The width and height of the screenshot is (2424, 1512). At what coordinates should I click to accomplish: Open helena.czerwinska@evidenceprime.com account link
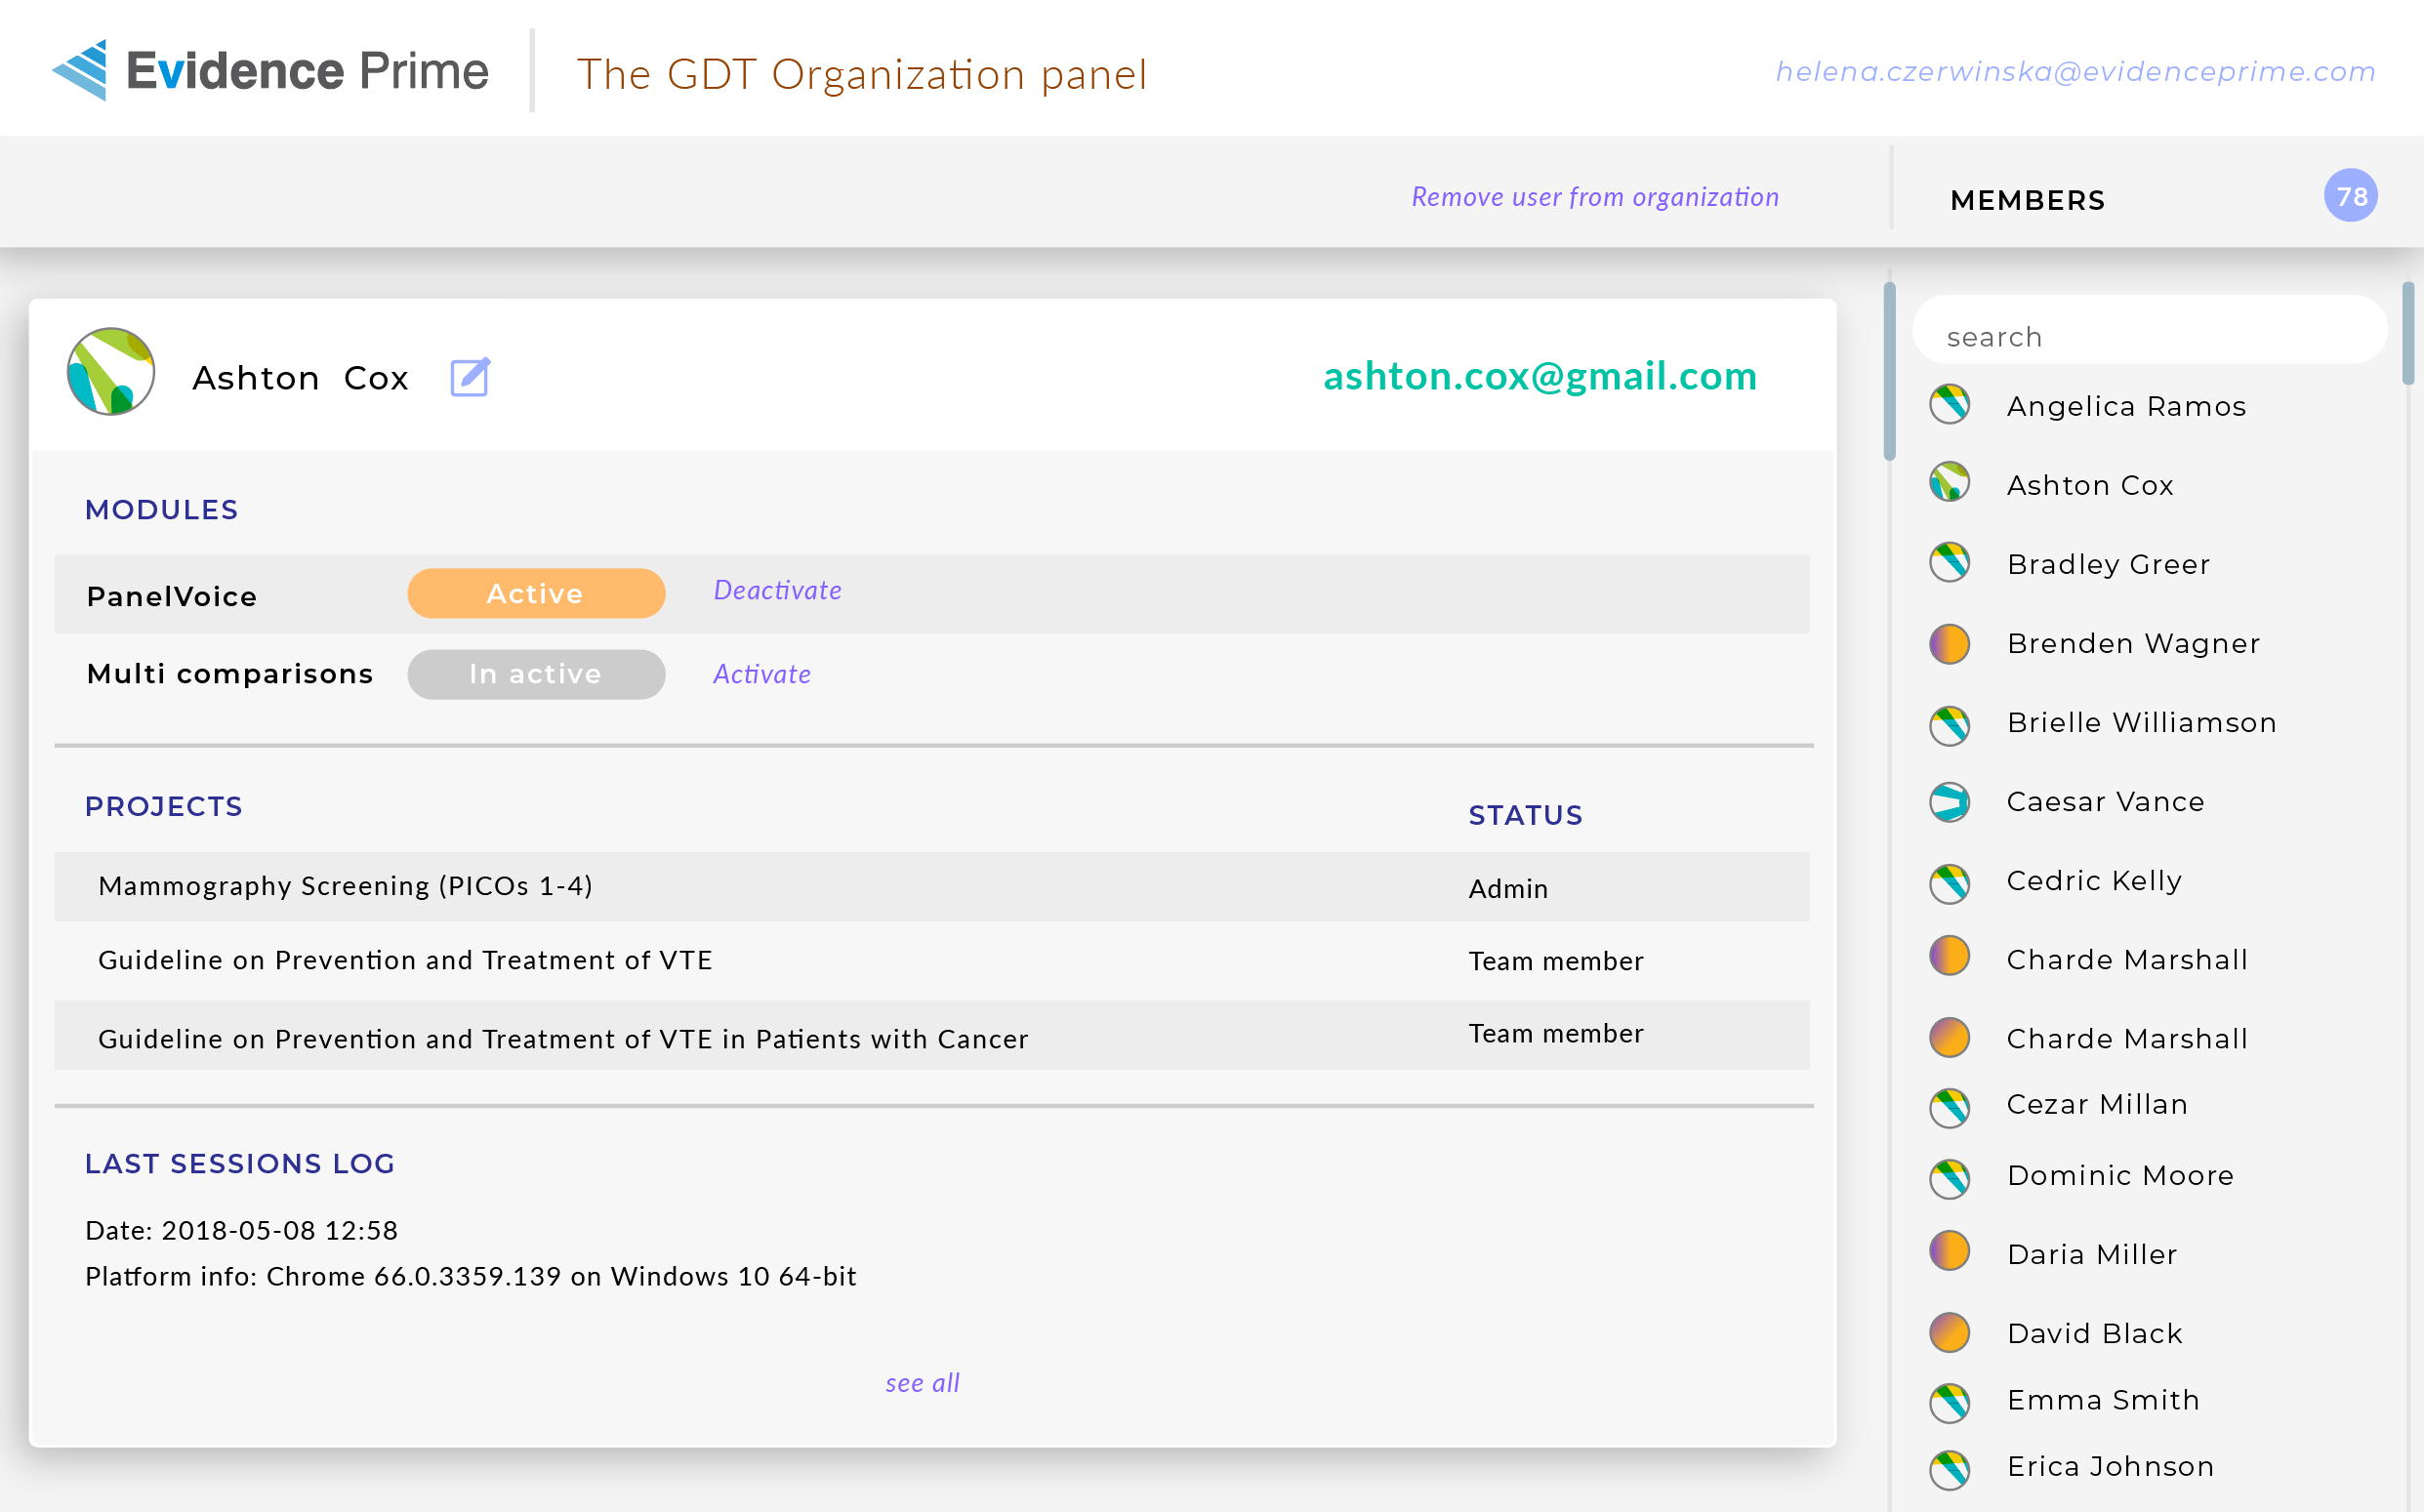tap(2075, 72)
